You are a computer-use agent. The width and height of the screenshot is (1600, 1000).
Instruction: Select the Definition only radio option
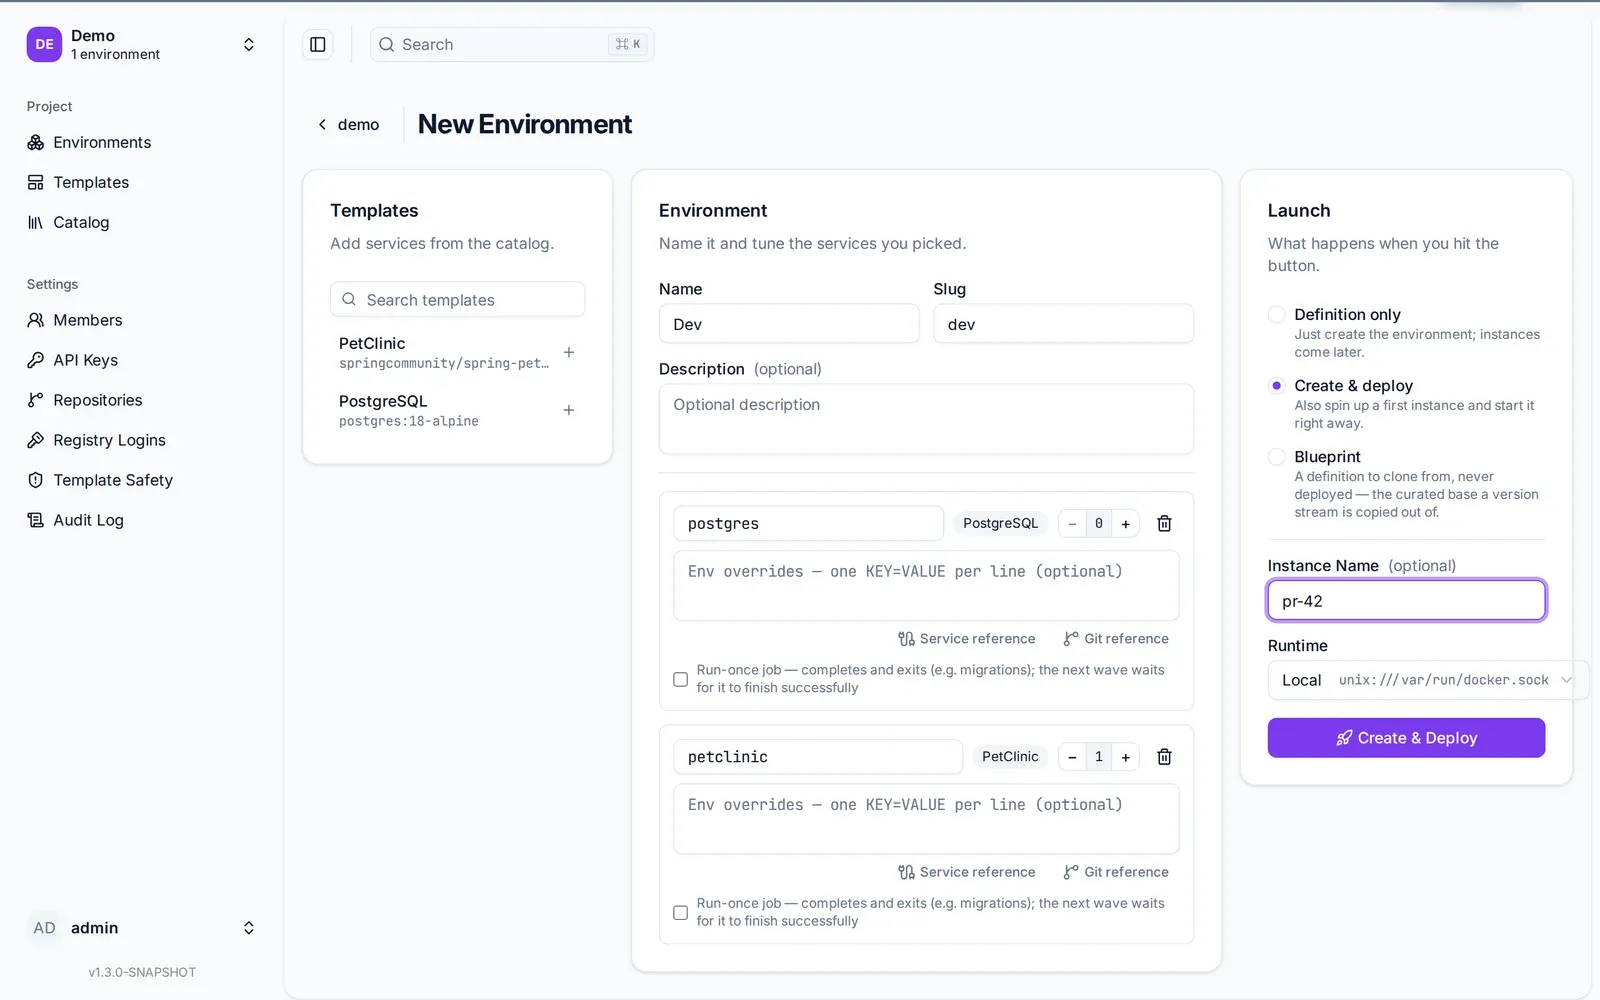[1277, 314]
